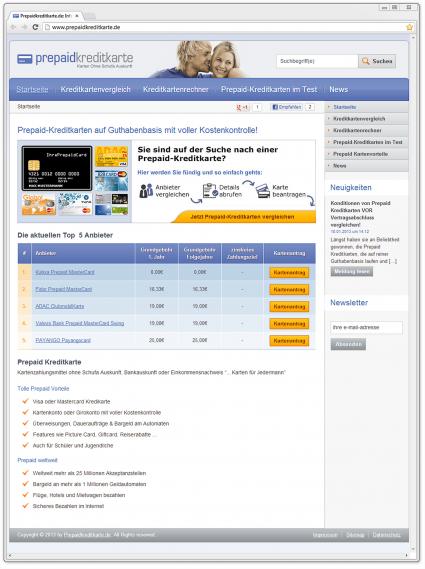Screen dimensions: 425x569
Task: Click Kartenantrag button in row 1
Action: (289, 273)
